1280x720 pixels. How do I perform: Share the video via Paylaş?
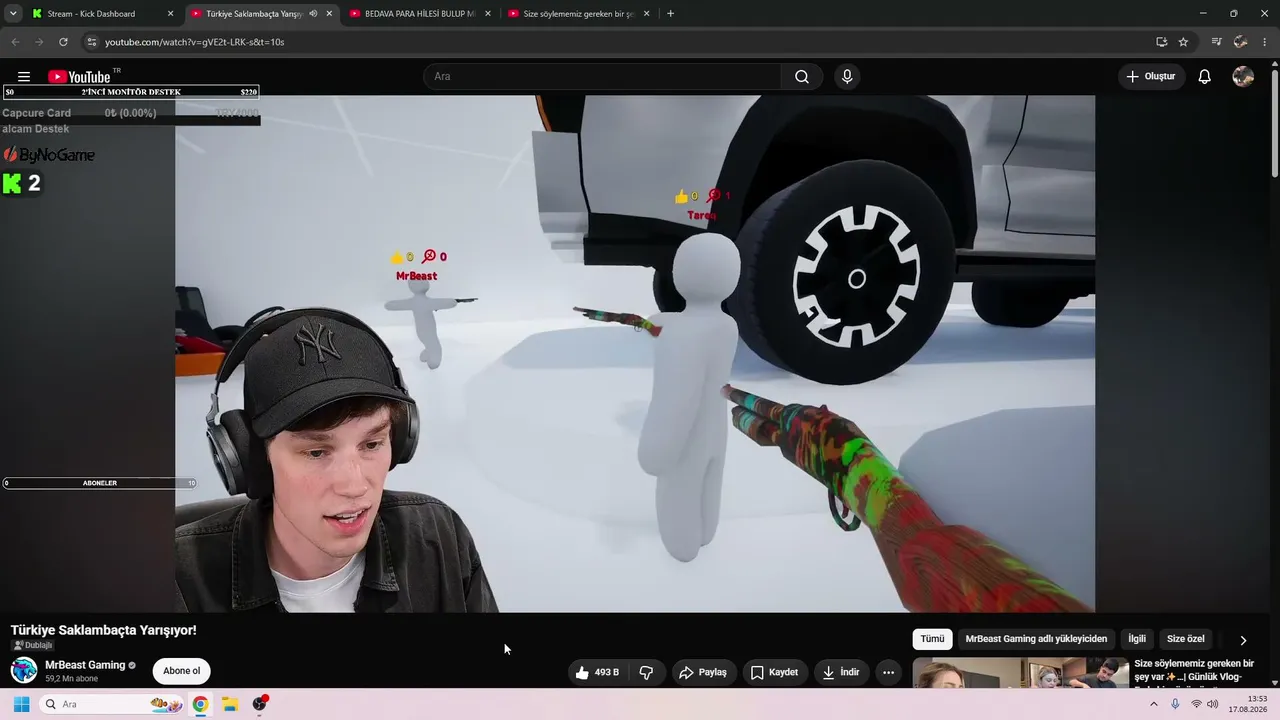703,672
